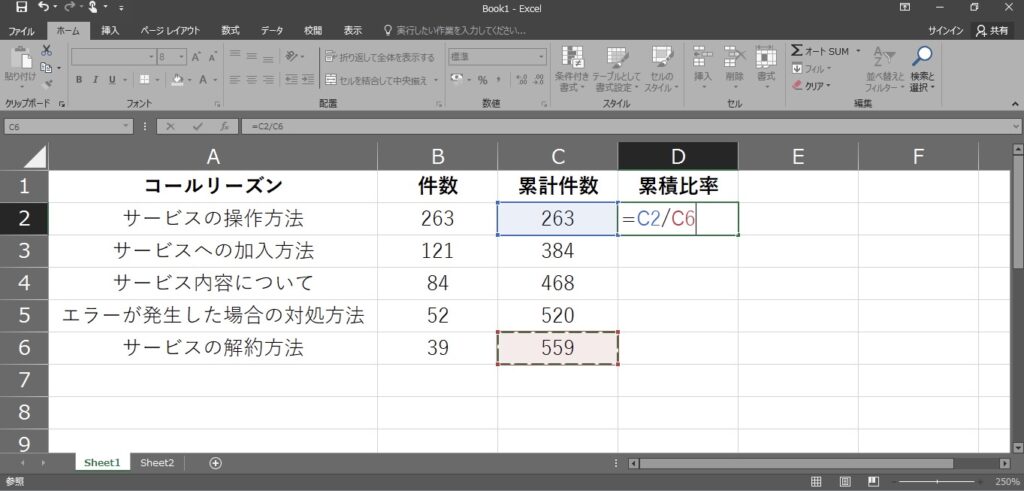Add a new sheet with plus icon
1024x491 pixels.
pyautogui.click(x=215, y=463)
